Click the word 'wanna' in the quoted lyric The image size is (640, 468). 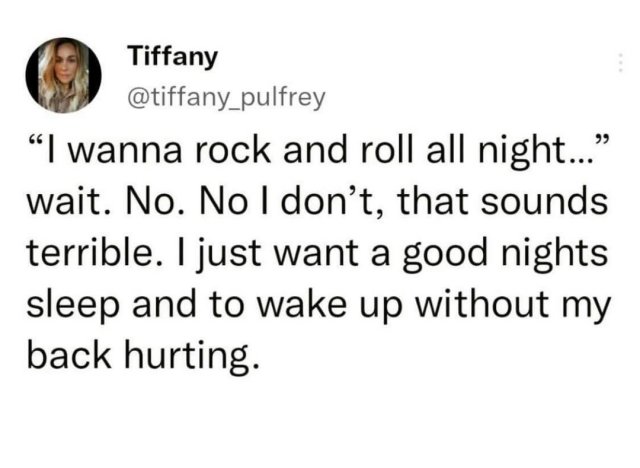[124, 153]
